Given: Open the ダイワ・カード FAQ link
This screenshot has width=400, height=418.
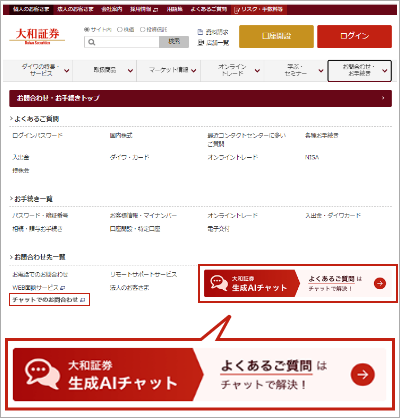Looking at the screenshot, I should pos(130,157).
